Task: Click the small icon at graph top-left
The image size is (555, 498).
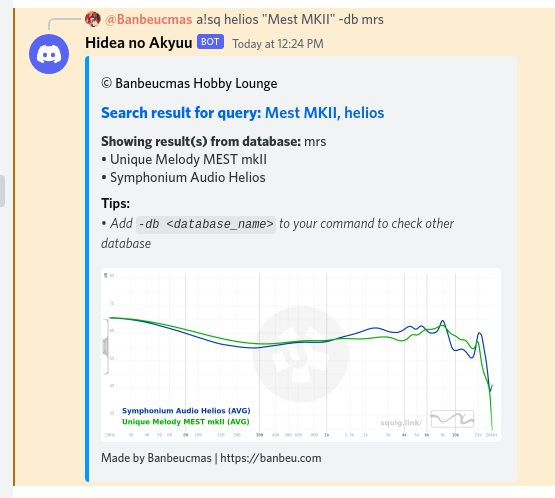Action: (x=105, y=275)
